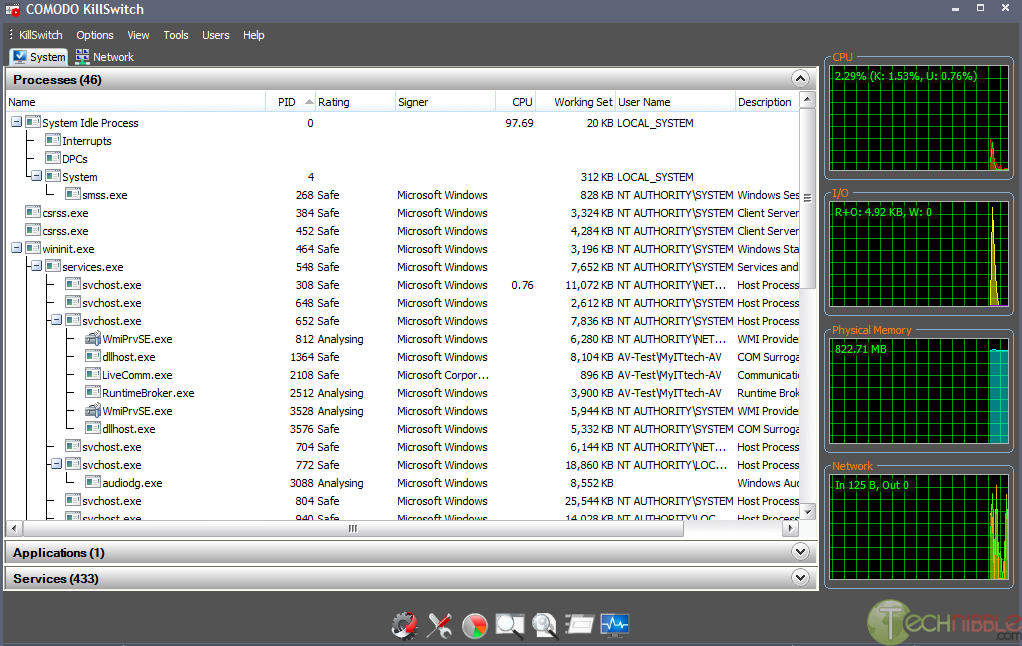The width and height of the screenshot is (1022, 646).
Task: Sort processes by the CPU column header
Action: tap(521, 102)
